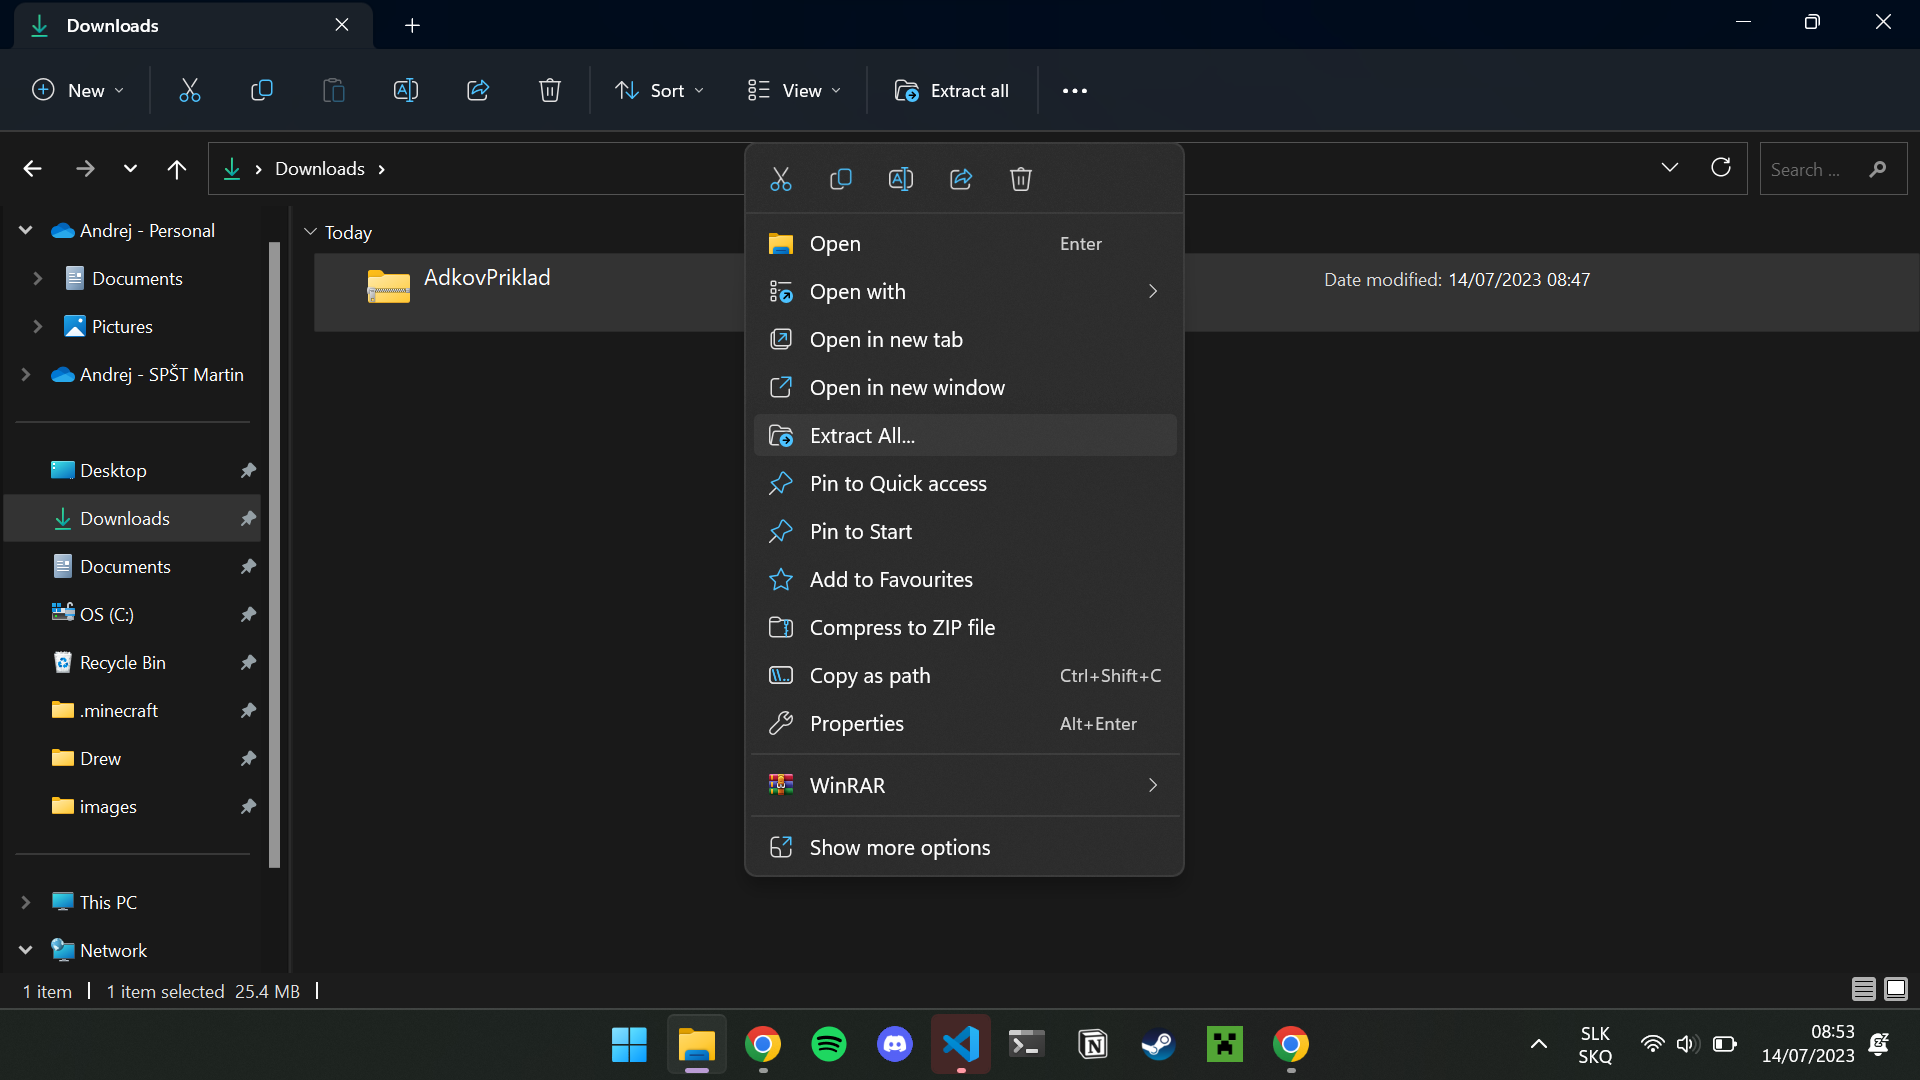The image size is (1920, 1080).
Task: Open the WinRAR submenu
Action: point(965,786)
